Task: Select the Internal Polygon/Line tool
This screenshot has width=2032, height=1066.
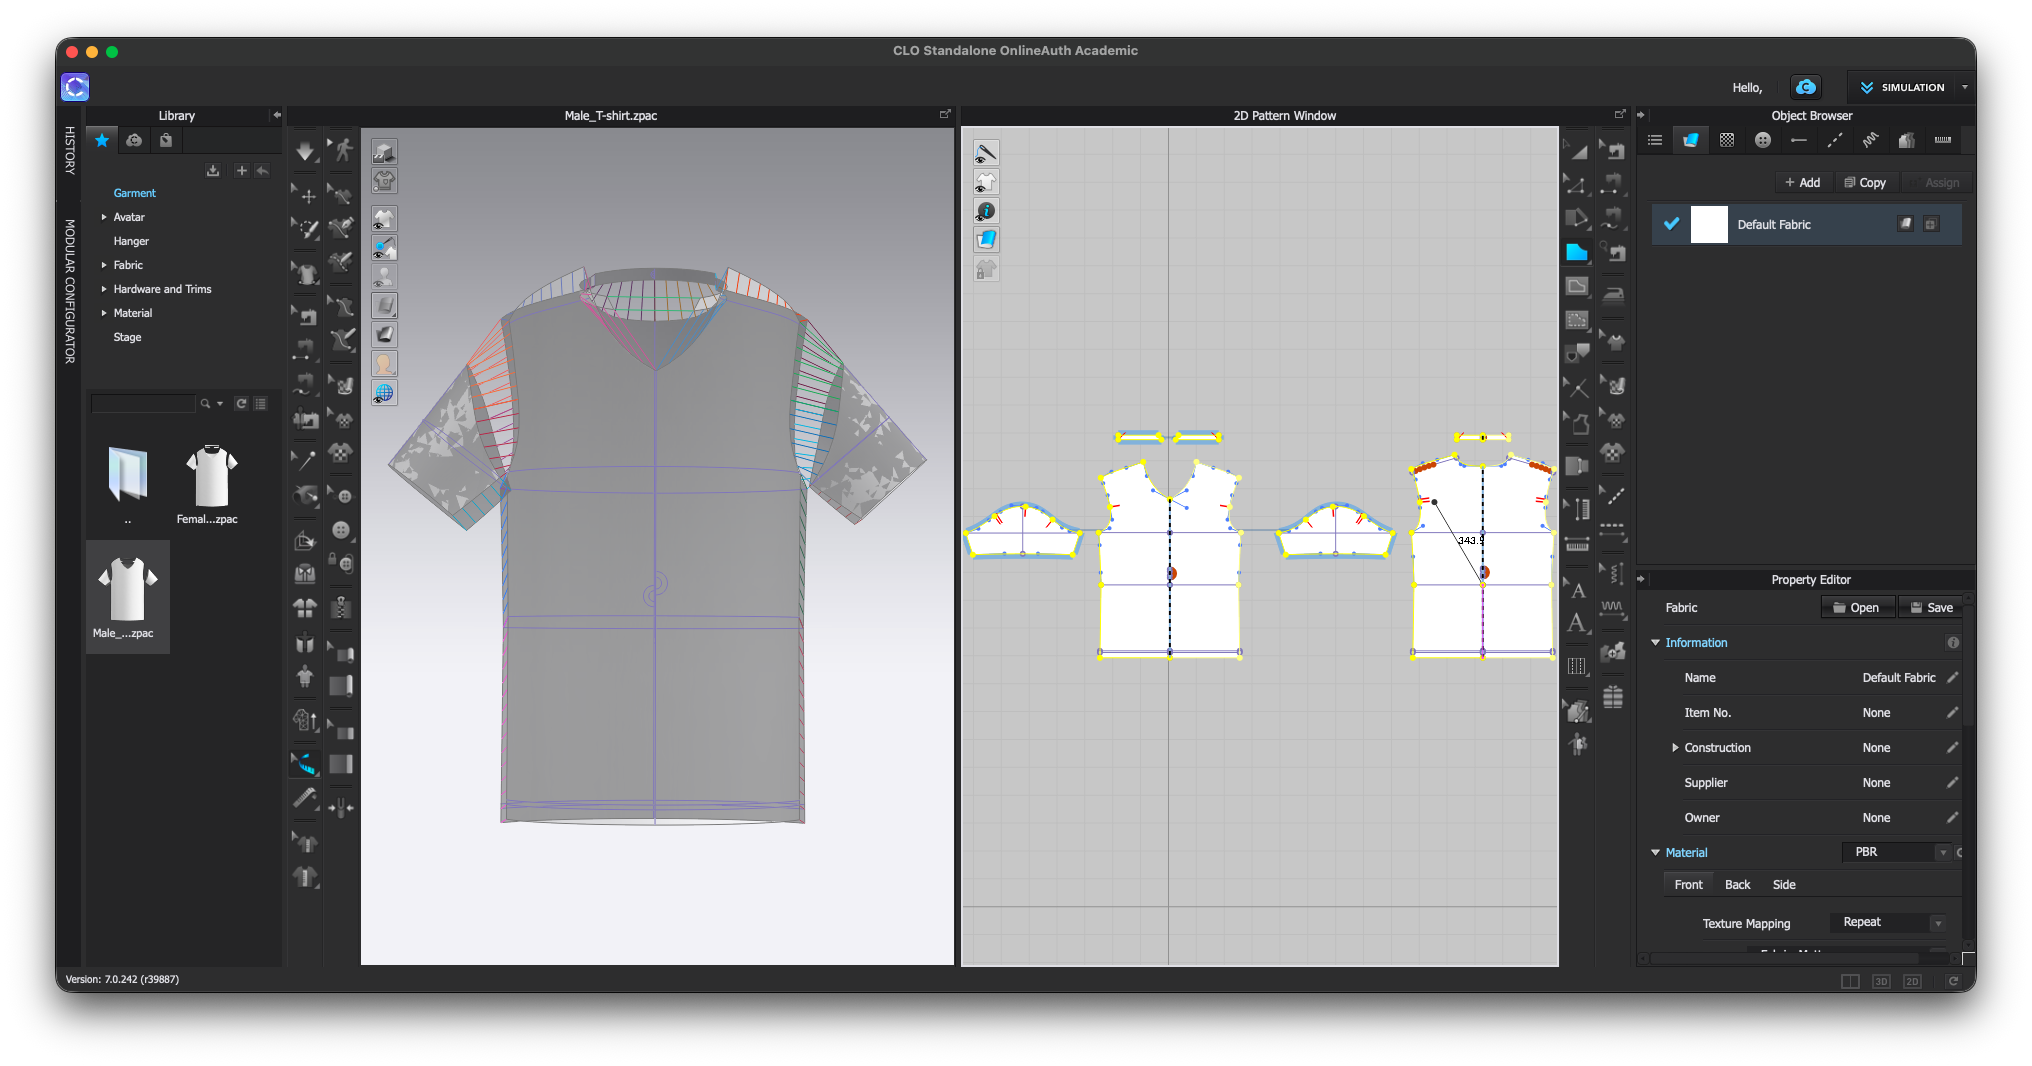Action: [1576, 286]
